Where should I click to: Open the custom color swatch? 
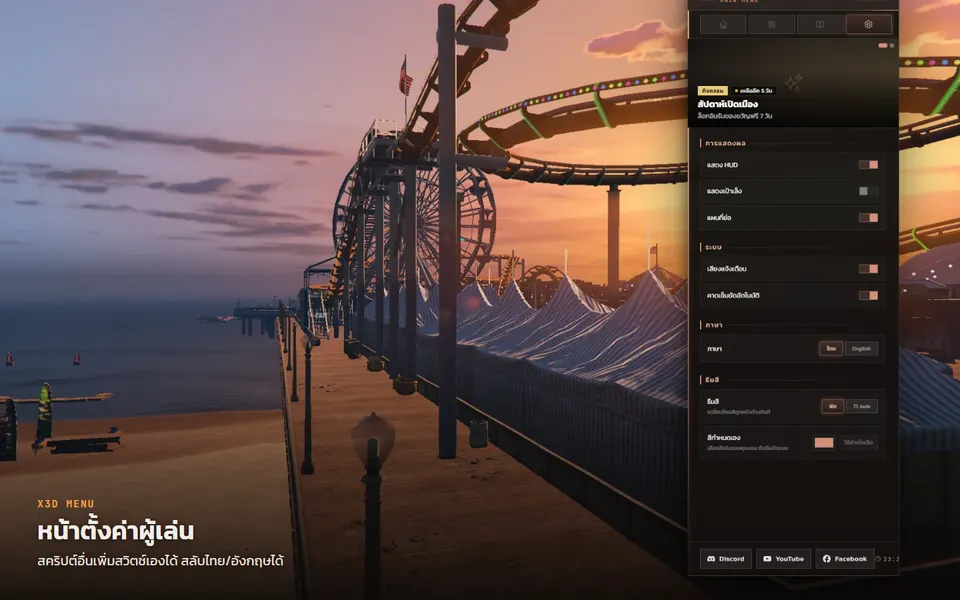(823, 442)
